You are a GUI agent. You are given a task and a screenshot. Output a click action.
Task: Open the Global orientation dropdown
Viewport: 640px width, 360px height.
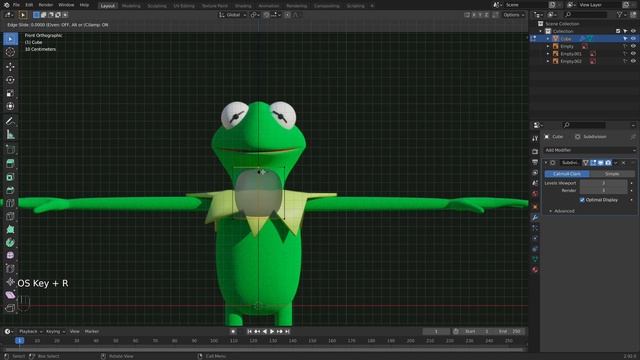(233, 15)
